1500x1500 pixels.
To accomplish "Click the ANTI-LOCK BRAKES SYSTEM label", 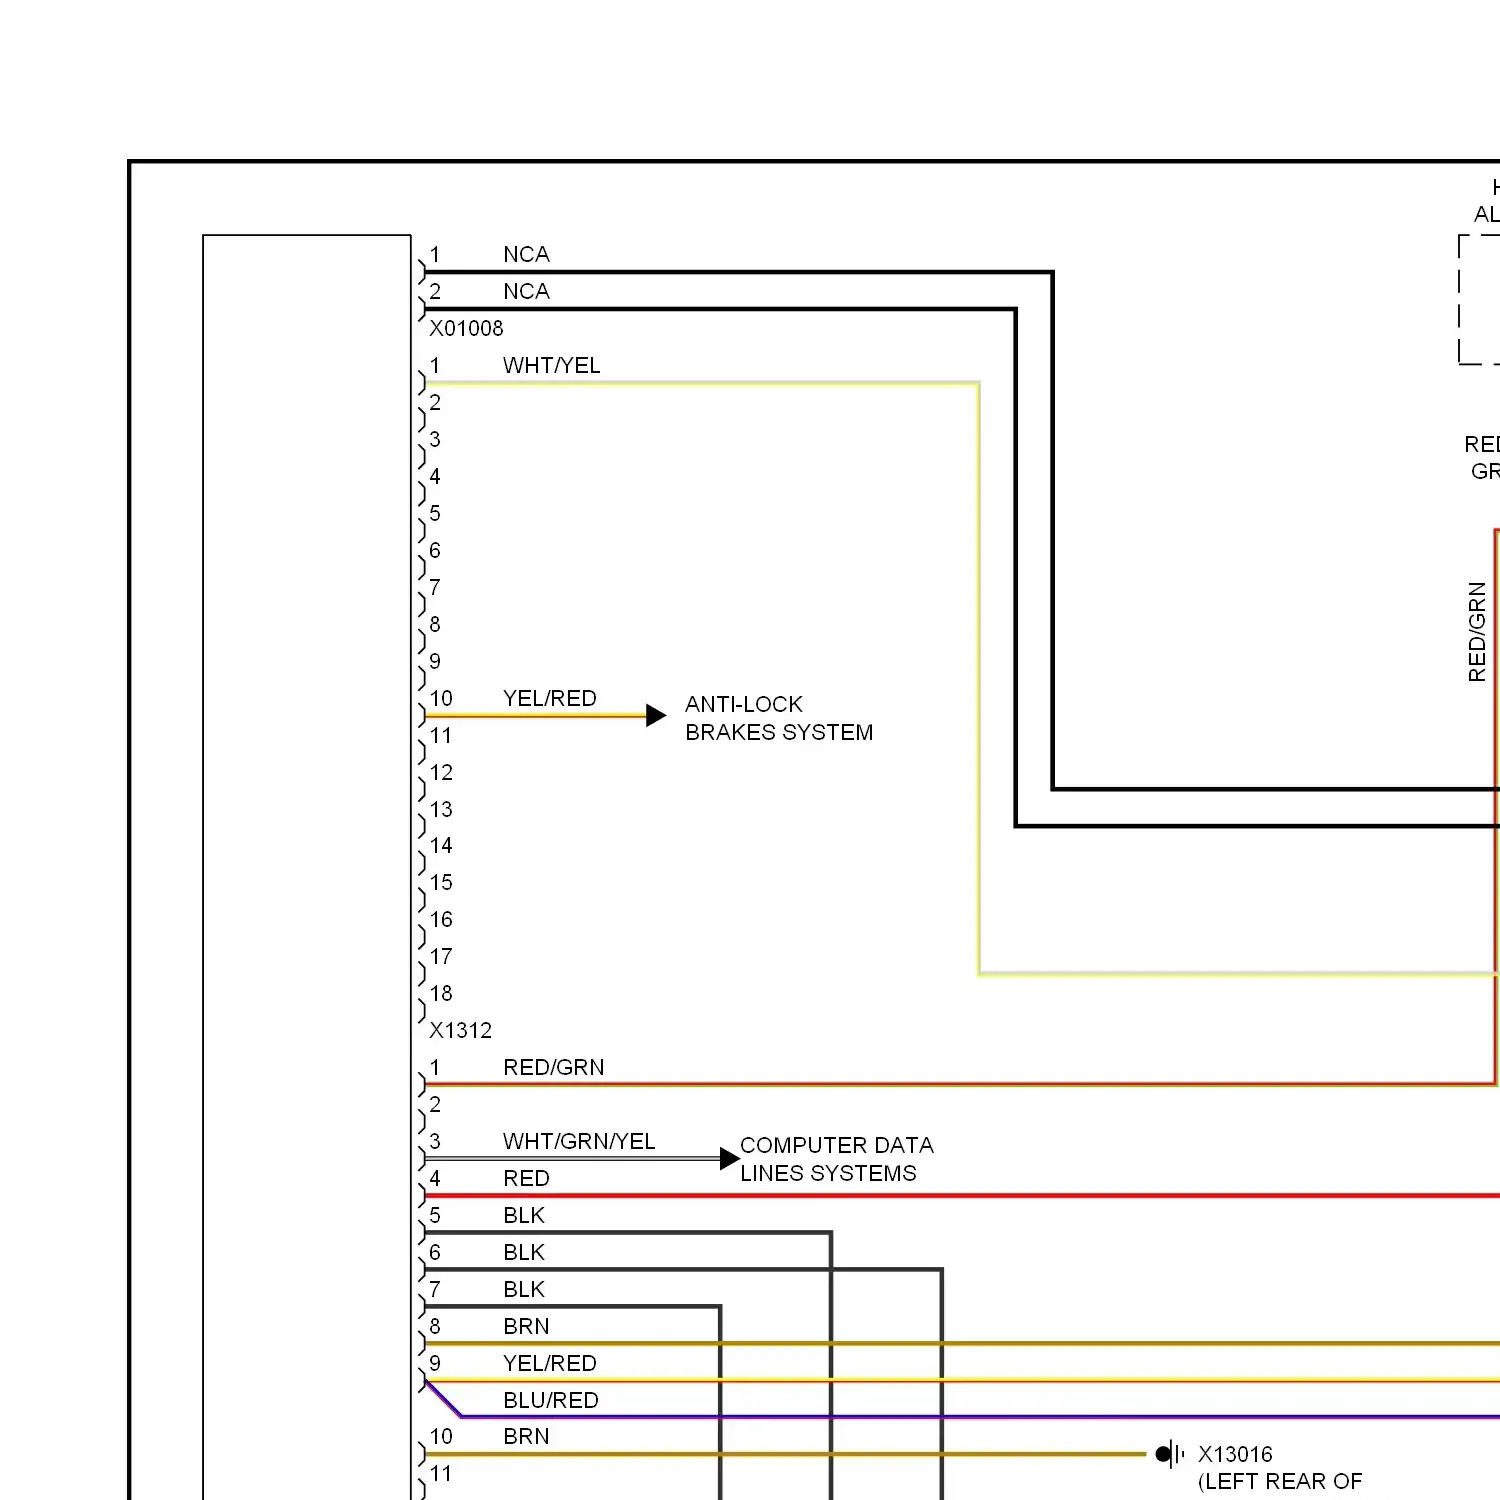I will pos(779,718).
